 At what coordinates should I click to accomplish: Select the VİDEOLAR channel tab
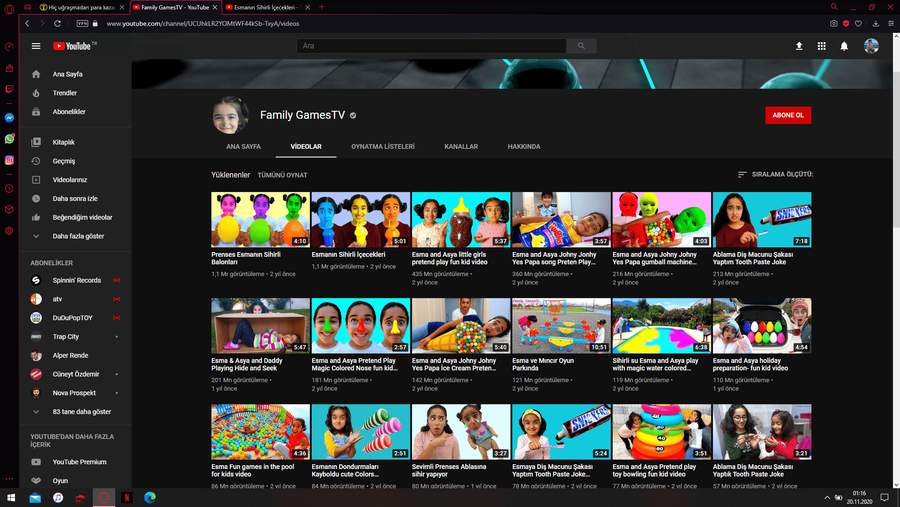pyautogui.click(x=306, y=146)
